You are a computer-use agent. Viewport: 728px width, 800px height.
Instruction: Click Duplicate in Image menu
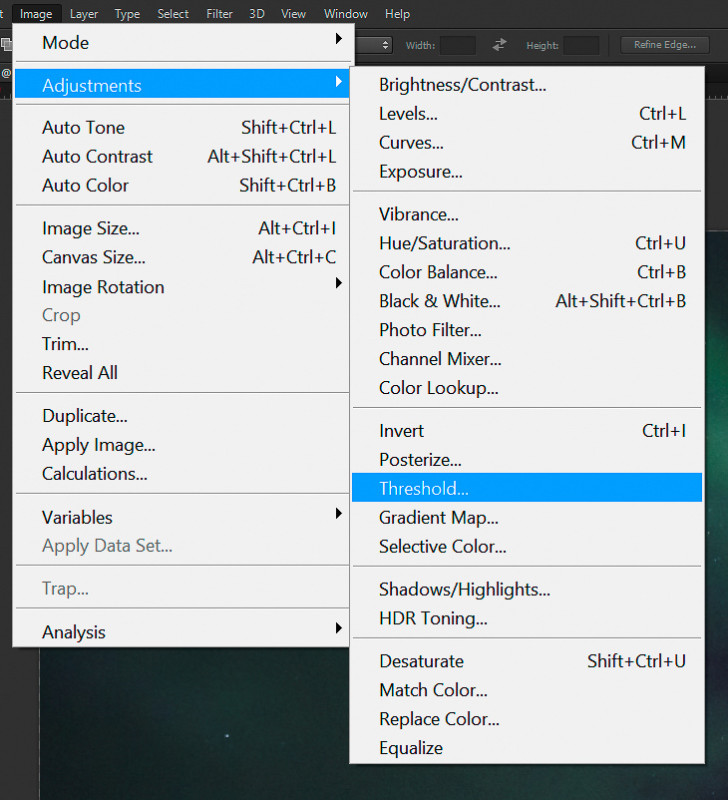(84, 416)
